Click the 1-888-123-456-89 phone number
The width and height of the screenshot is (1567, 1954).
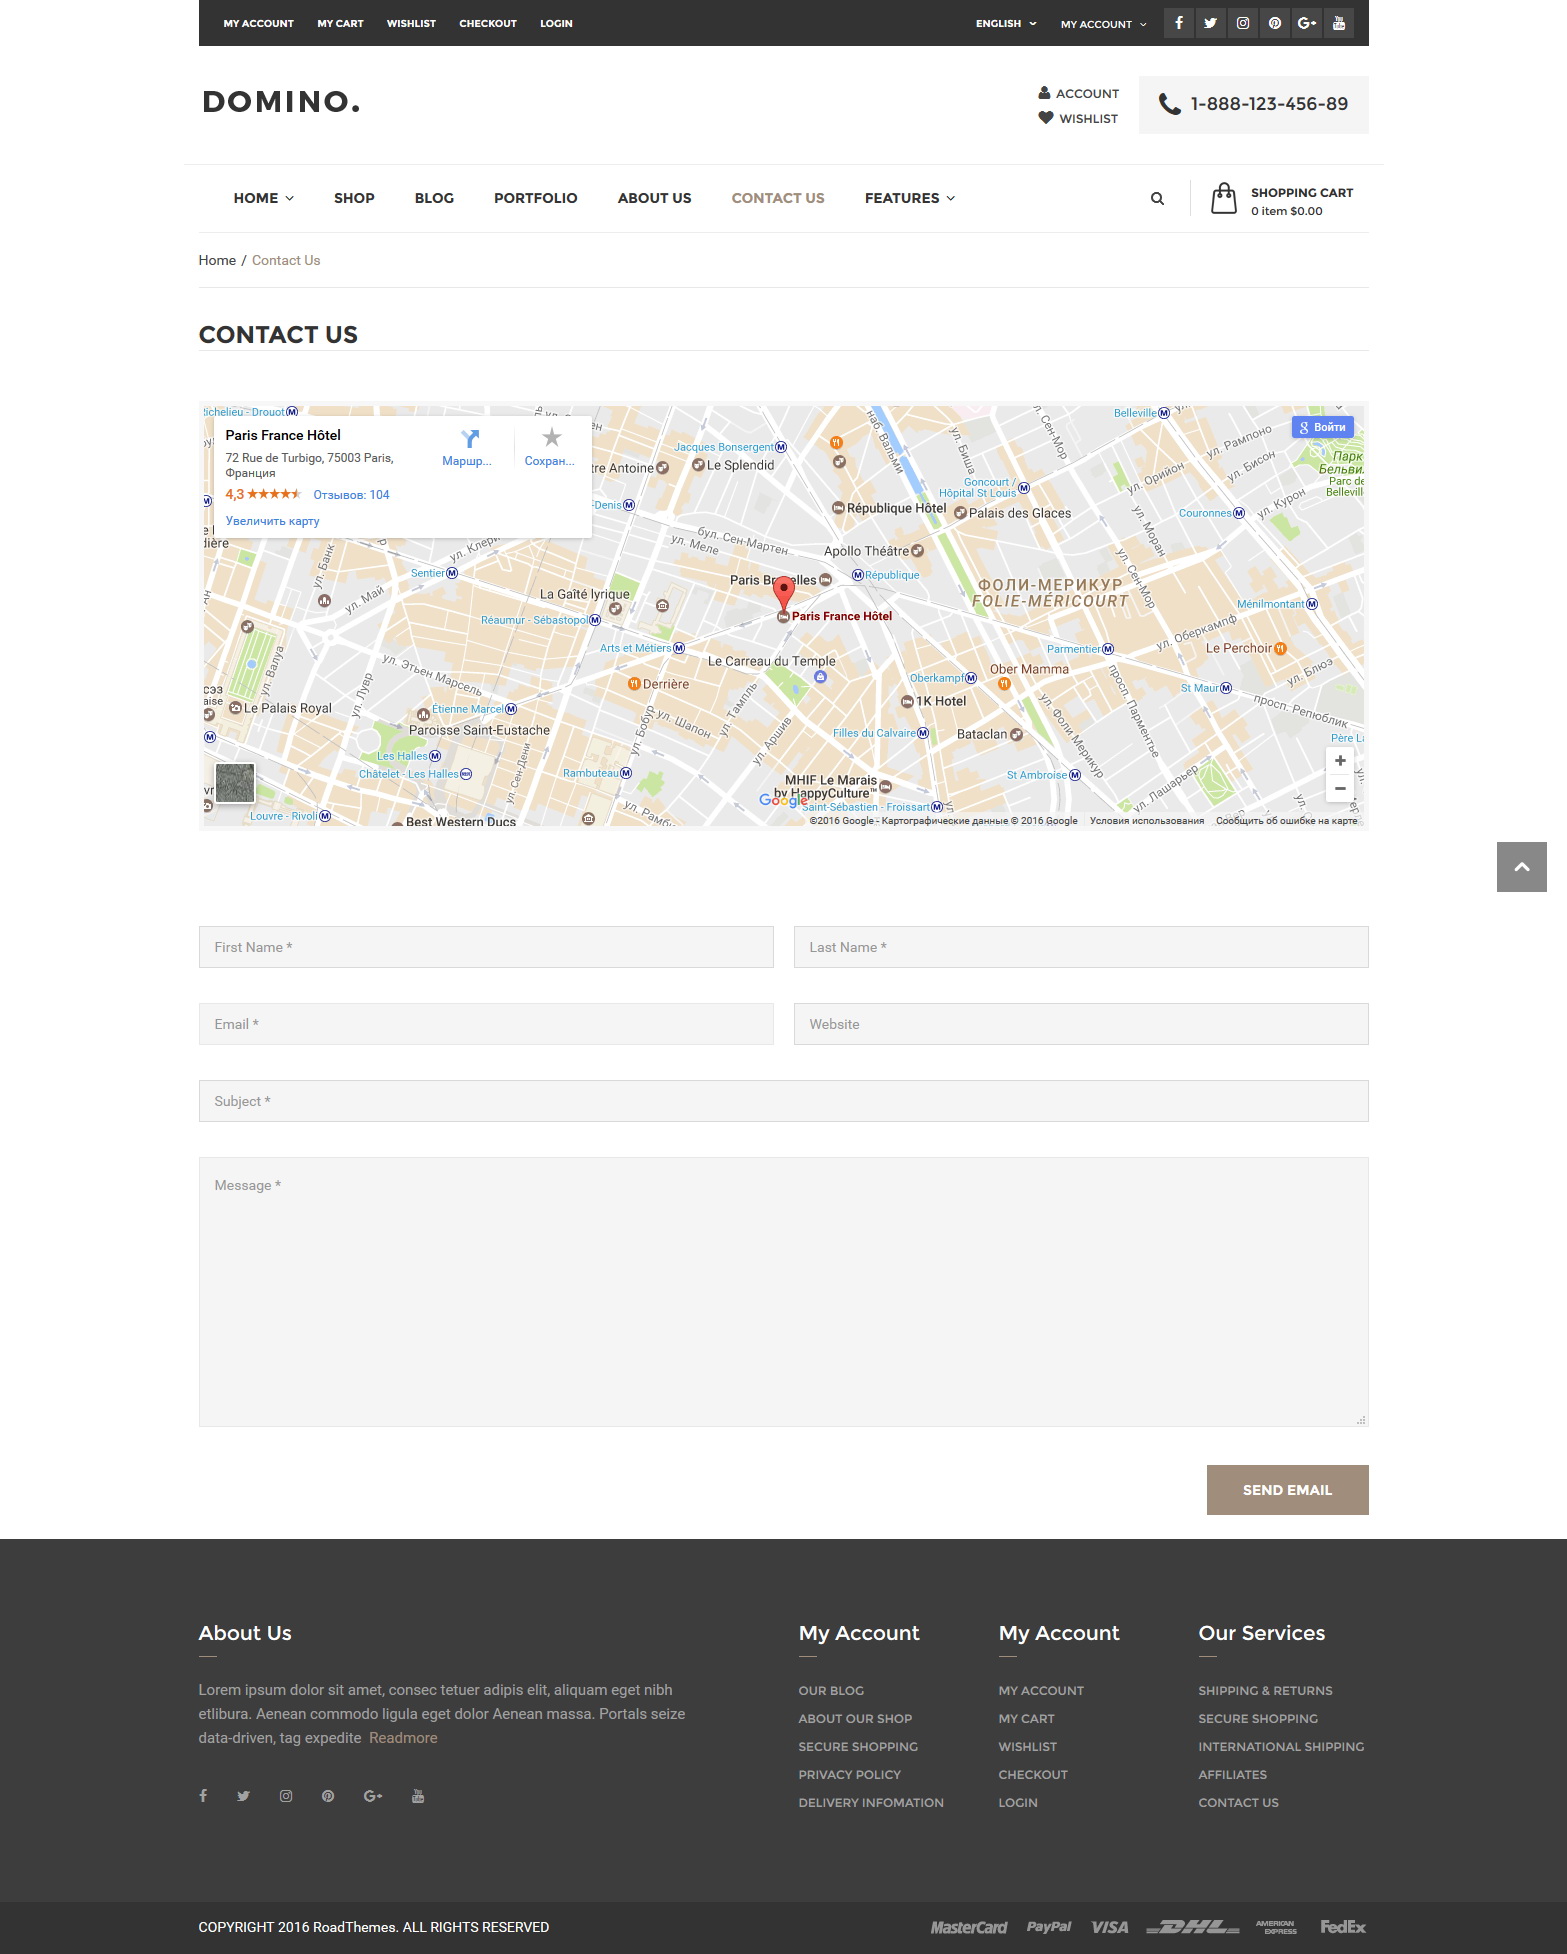(1269, 104)
